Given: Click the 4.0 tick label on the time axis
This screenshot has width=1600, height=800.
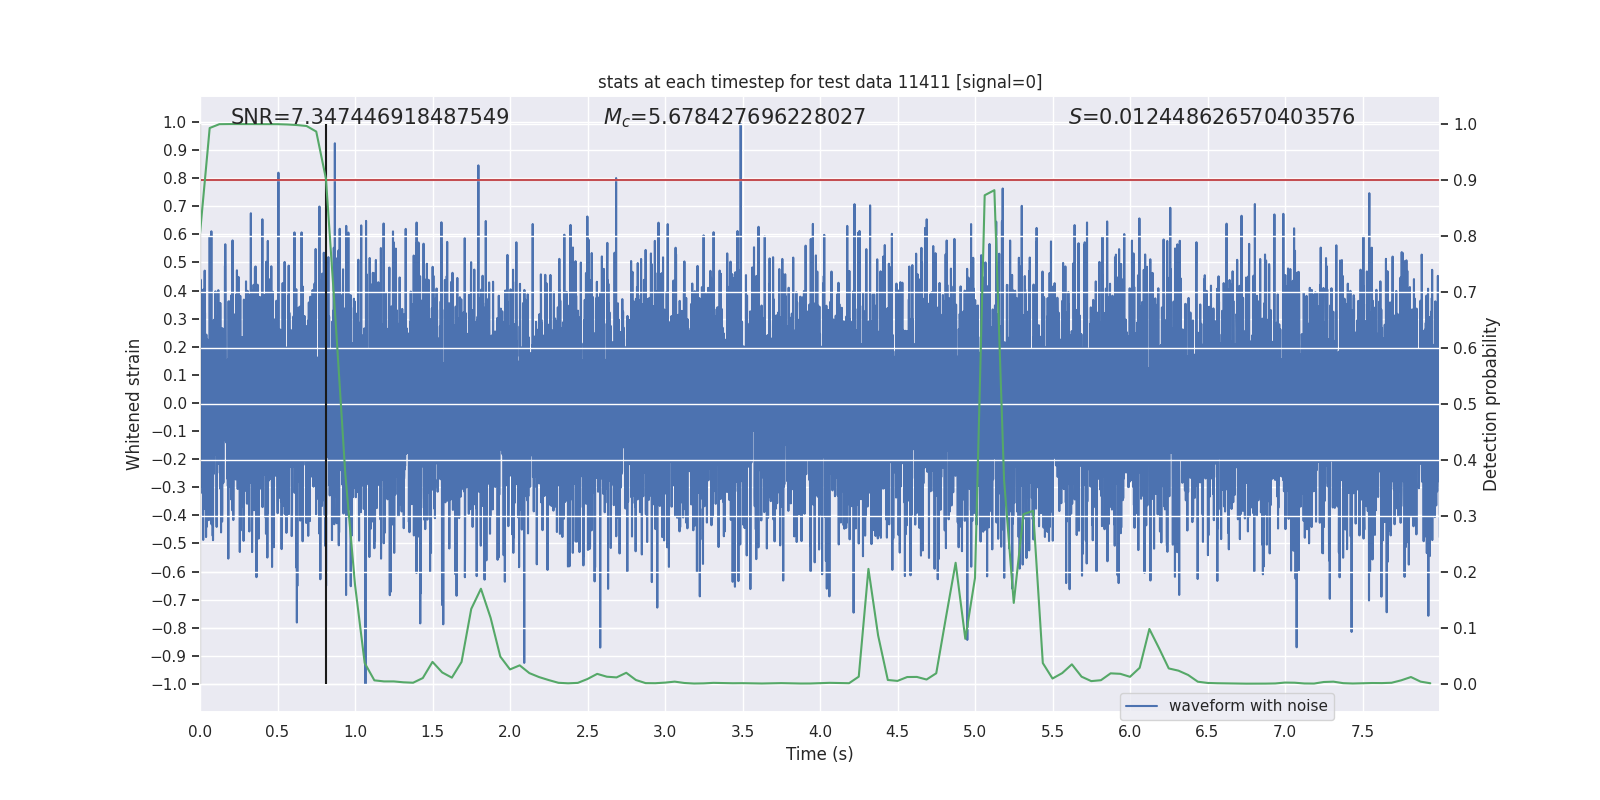Looking at the screenshot, I should pos(820,731).
